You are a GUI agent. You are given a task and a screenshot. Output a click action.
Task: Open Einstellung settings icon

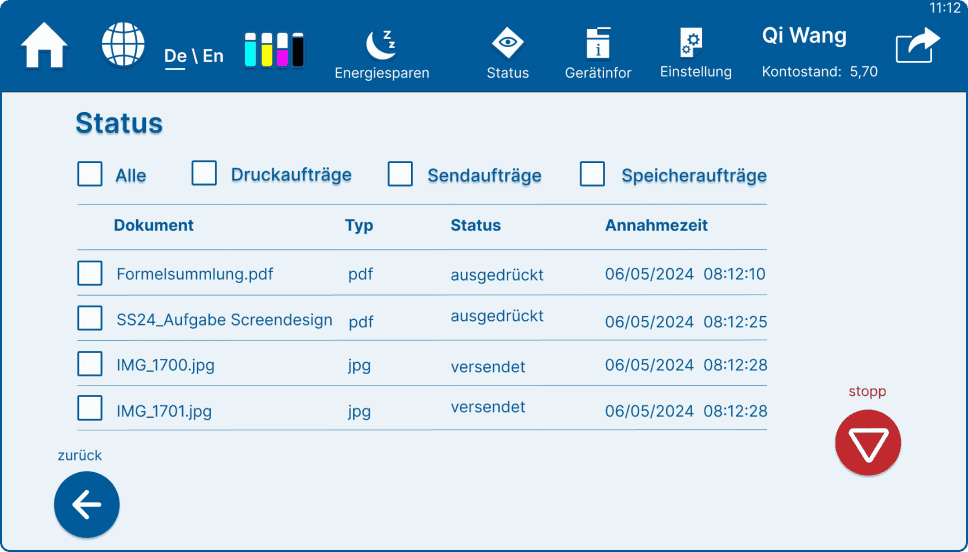coord(695,54)
